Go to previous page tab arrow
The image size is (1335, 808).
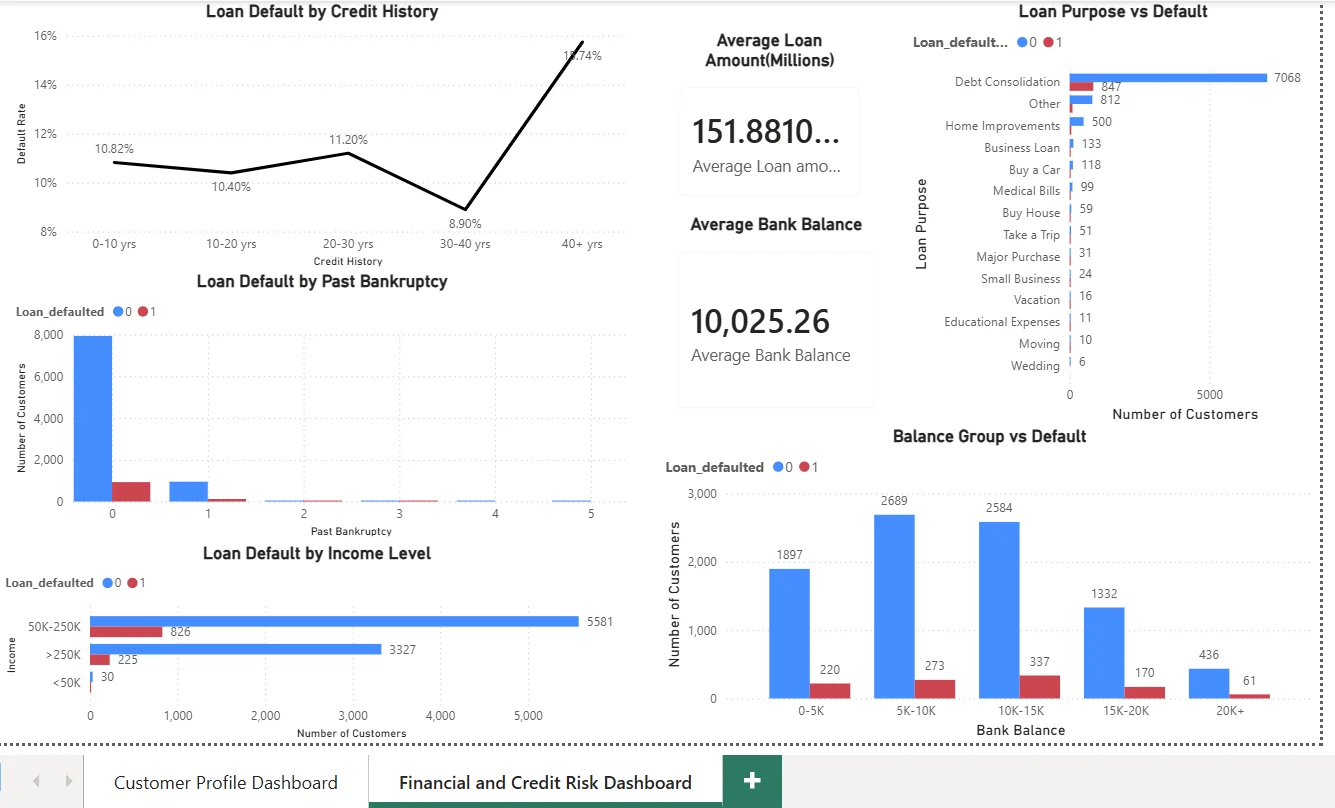(x=36, y=781)
